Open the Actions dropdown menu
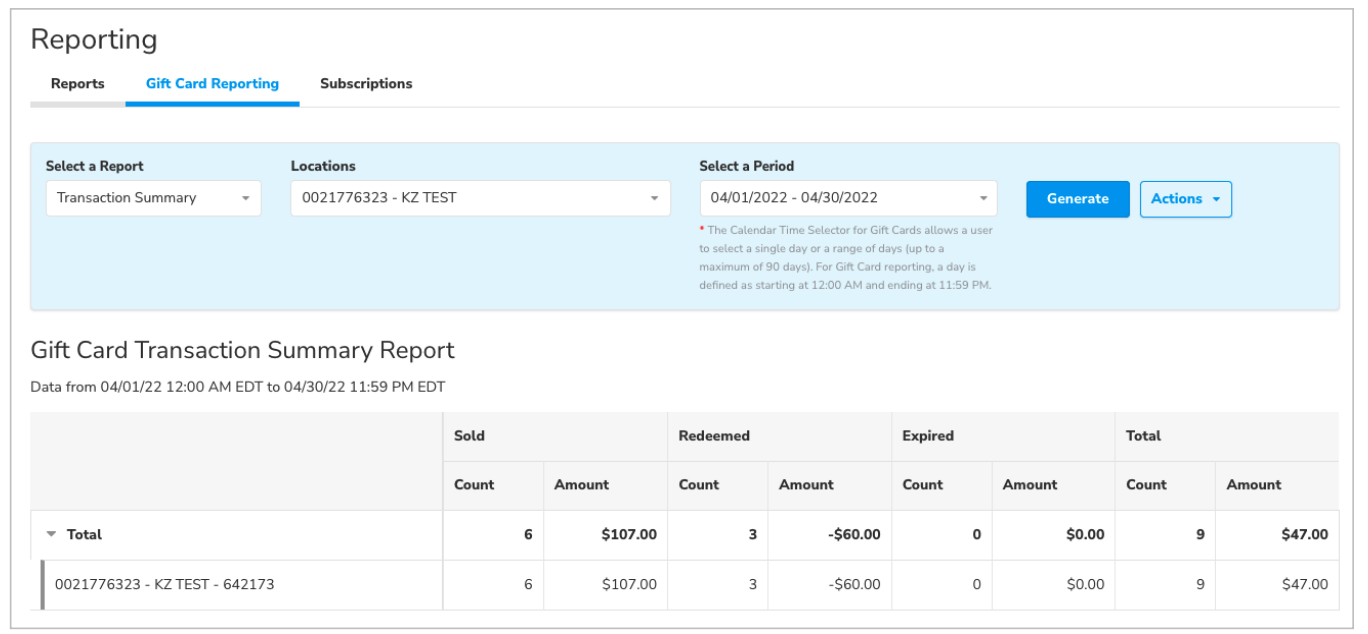Screen dimensions: 1368x634 pos(1185,199)
